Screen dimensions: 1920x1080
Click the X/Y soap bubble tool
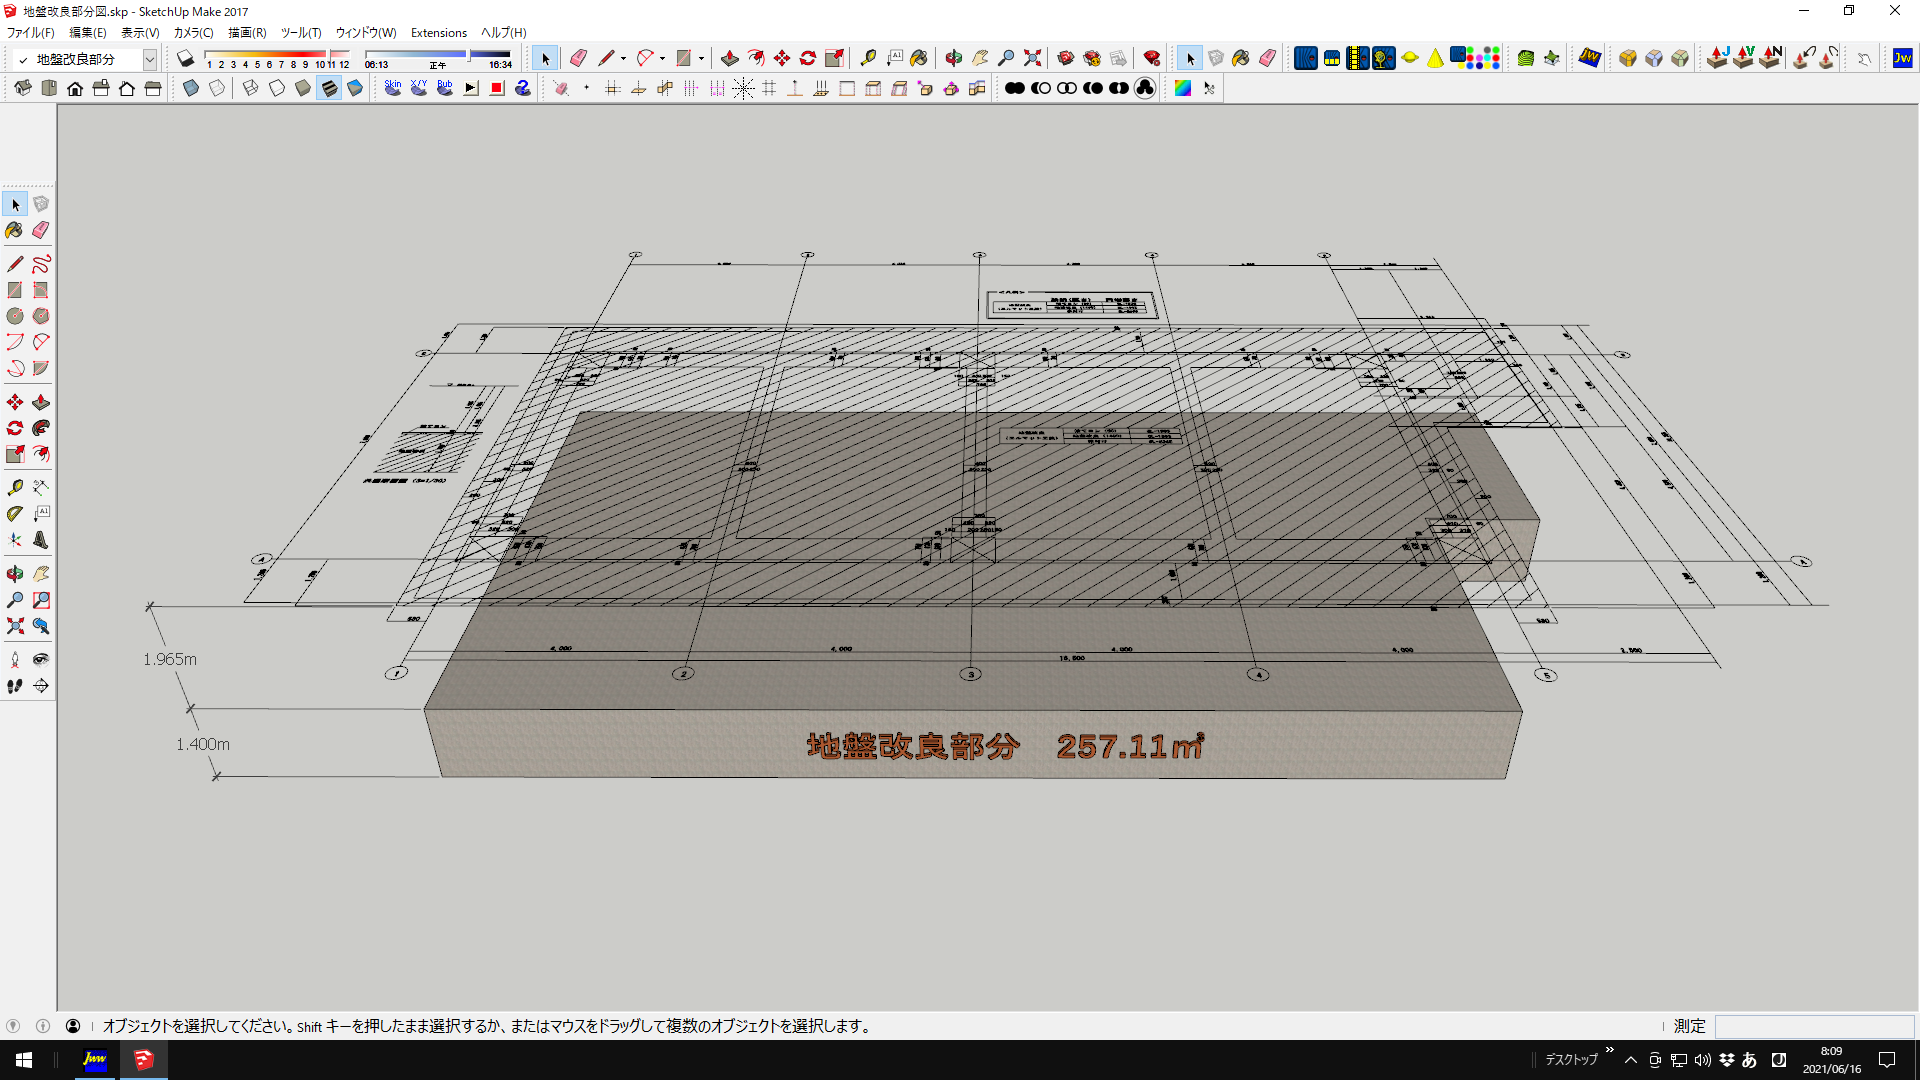click(419, 89)
